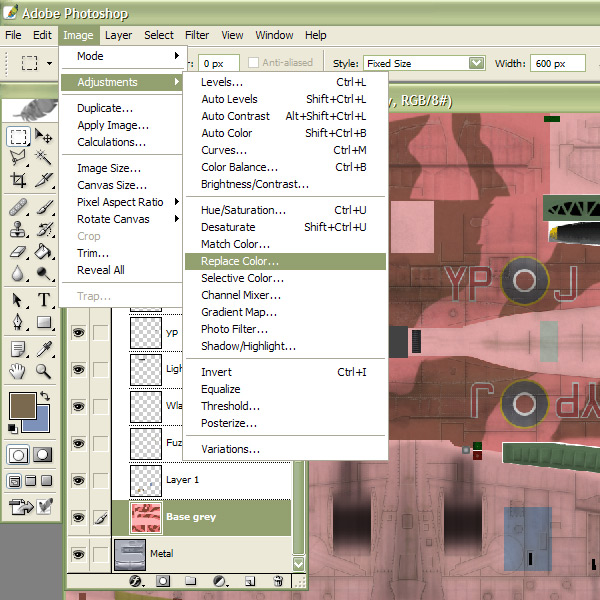The image size is (600, 600).
Task: Open the Layer menu
Action: (118, 35)
